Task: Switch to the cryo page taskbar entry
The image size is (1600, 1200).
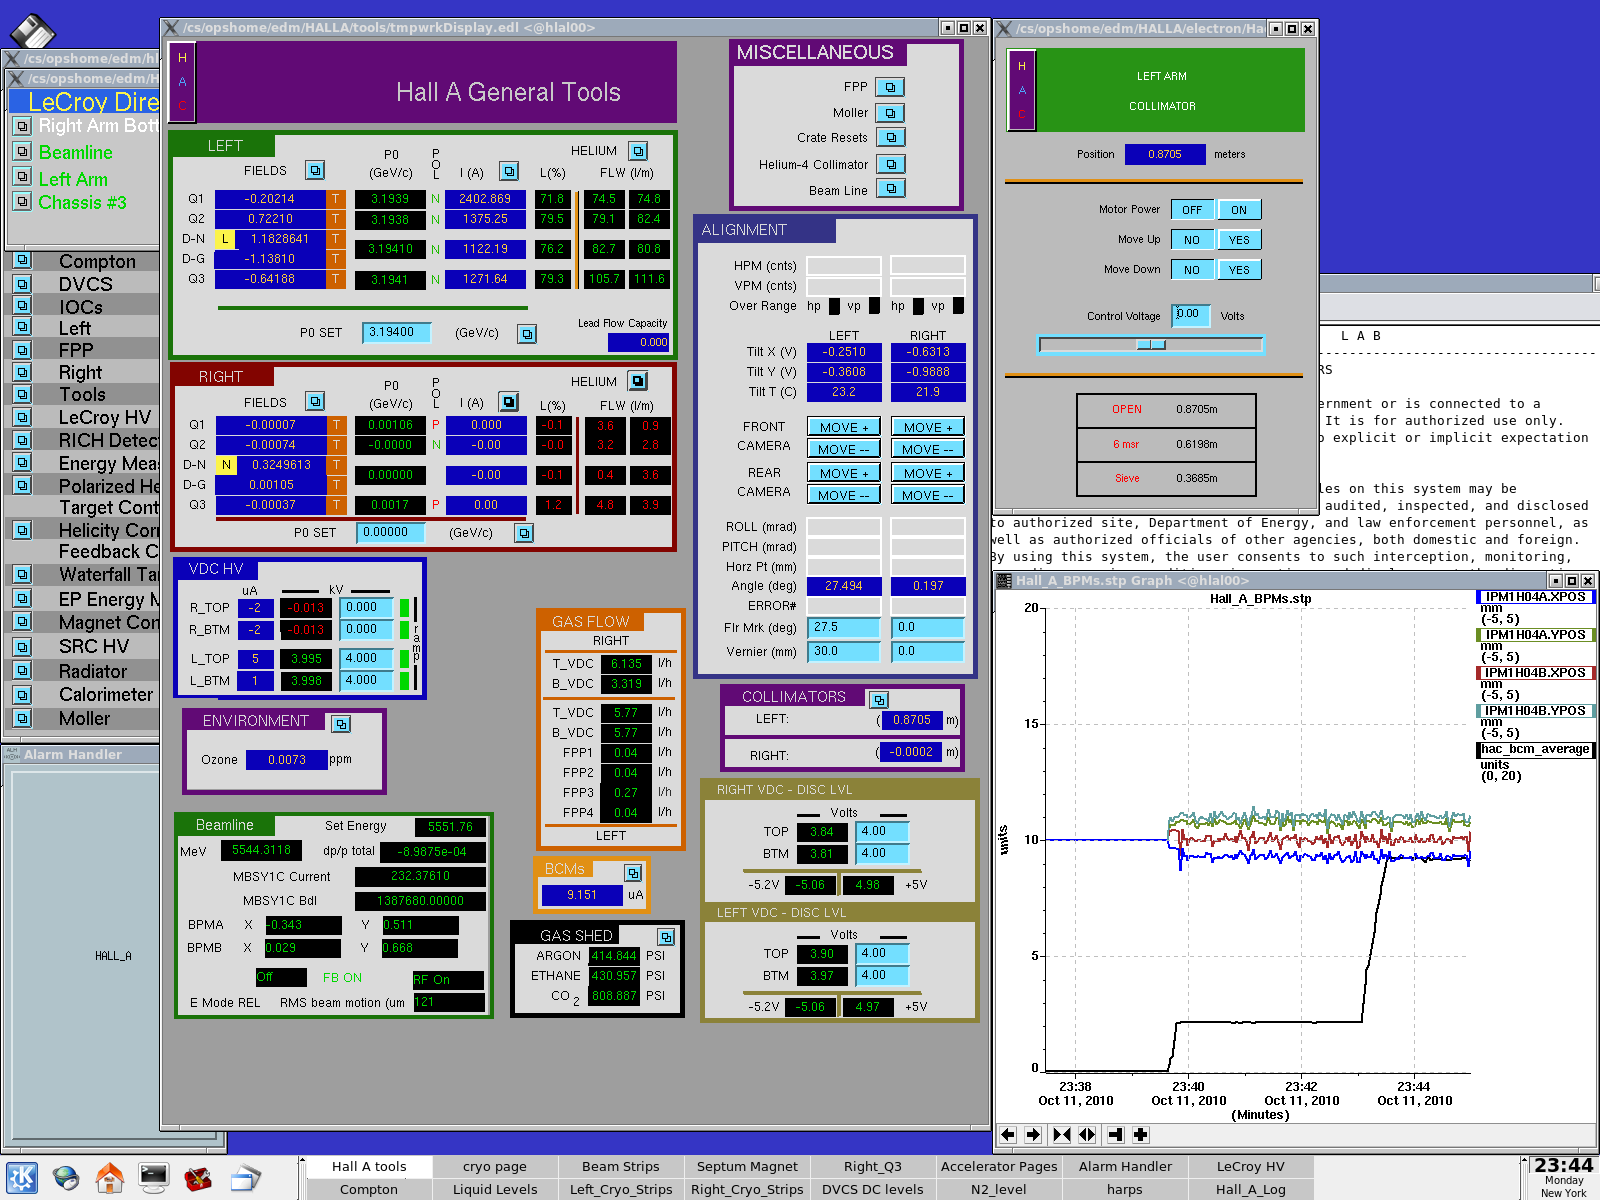Action: [x=495, y=1167]
